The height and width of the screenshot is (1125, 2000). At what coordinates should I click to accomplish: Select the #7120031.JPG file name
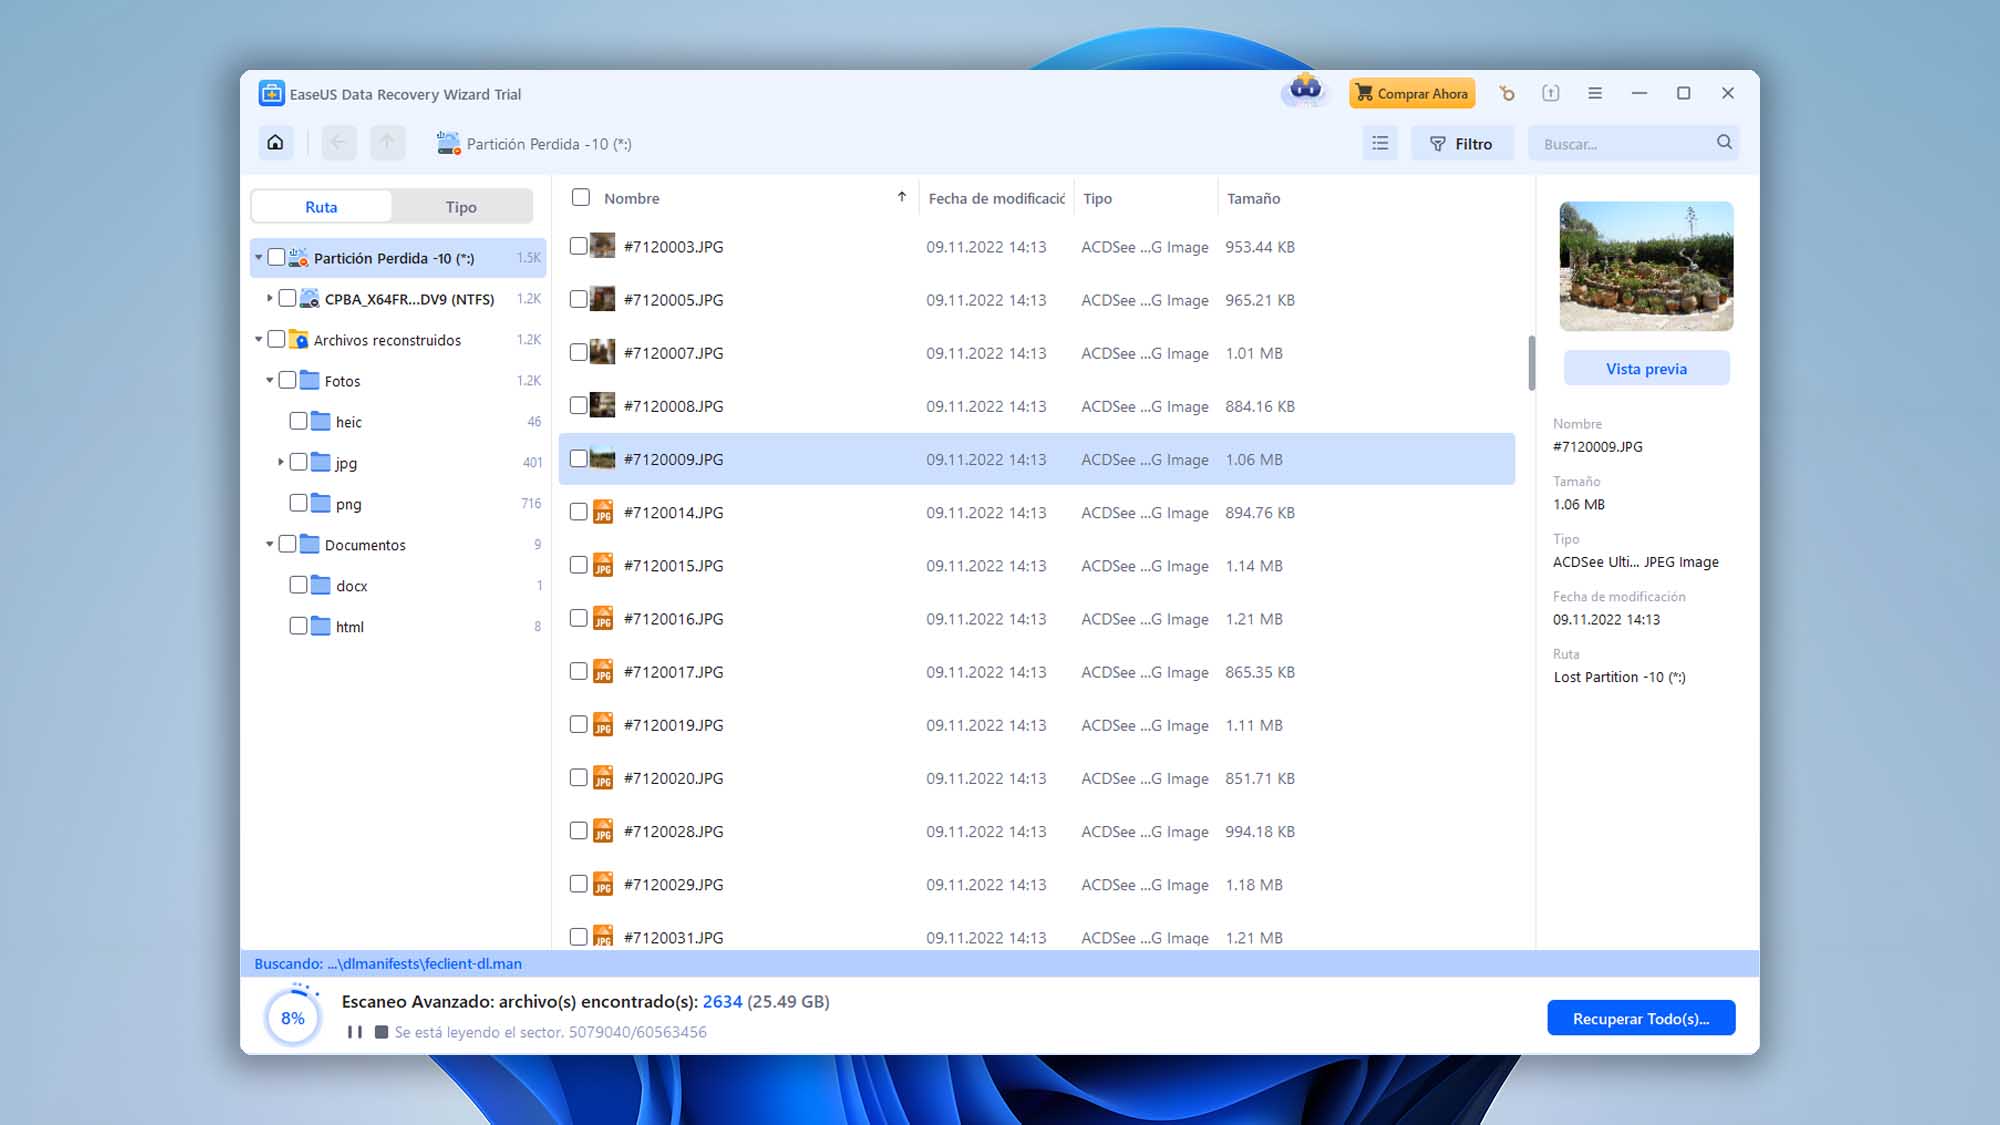click(x=673, y=937)
